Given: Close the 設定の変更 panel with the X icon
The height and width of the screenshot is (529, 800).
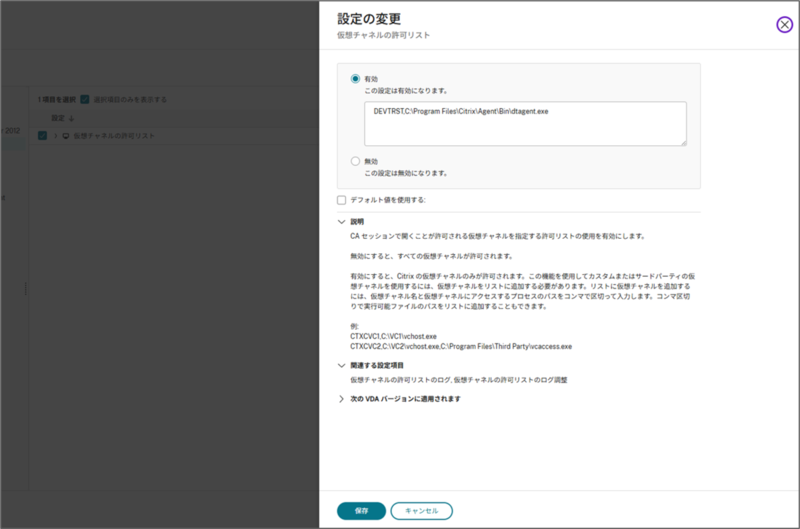Looking at the screenshot, I should click(784, 24).
